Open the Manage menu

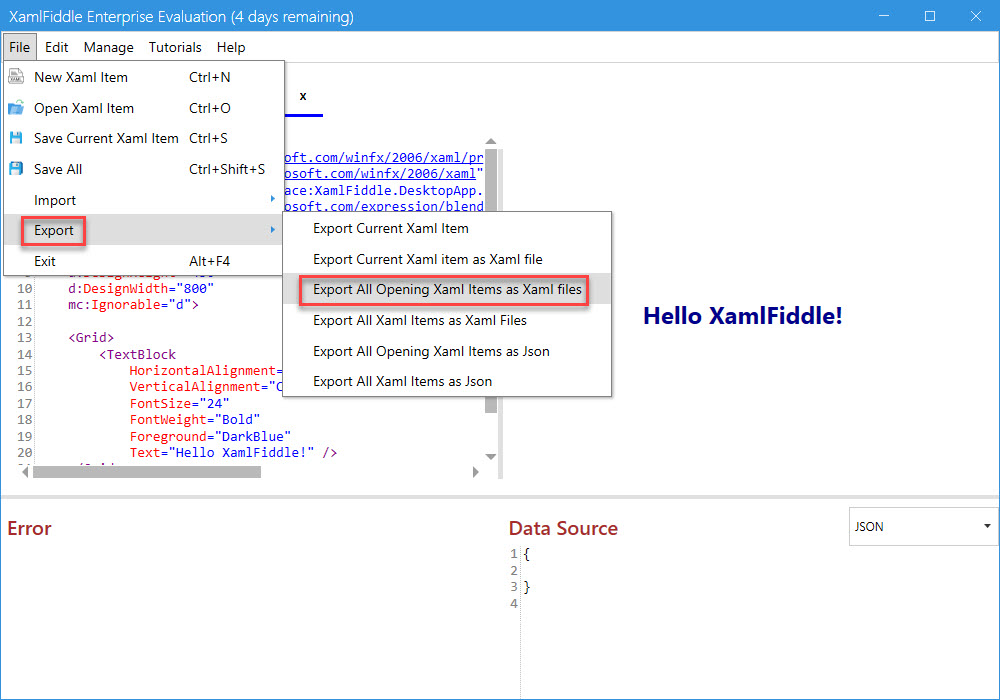[108, 47]
